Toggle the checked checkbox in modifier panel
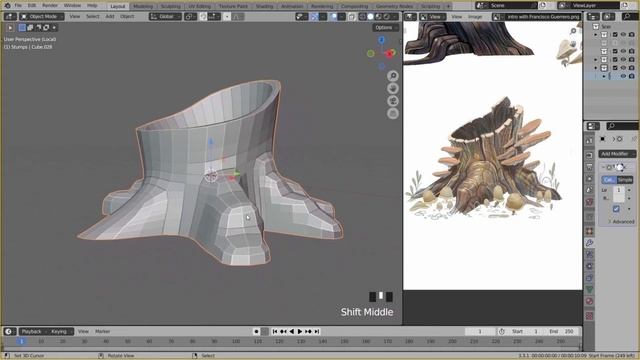The width and height of the screenshot is (640, 360). point(616,209)
